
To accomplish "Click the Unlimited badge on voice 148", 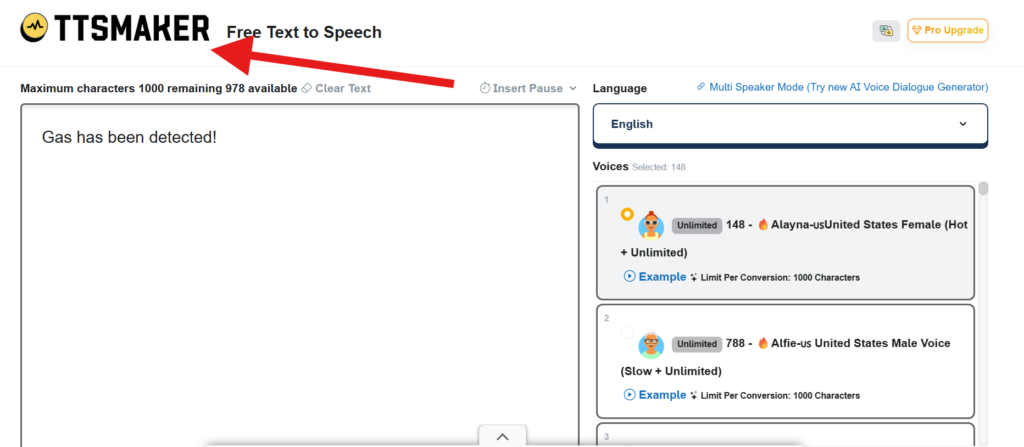I will 696,225.
